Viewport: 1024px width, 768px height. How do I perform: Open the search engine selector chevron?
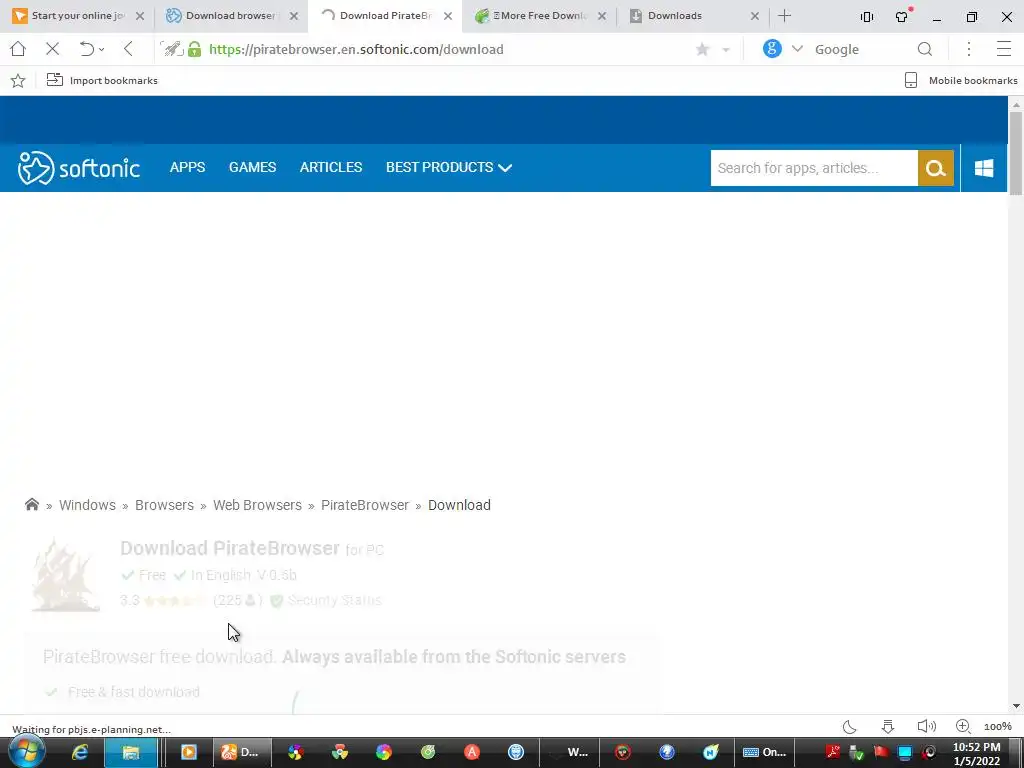[797, 49]
